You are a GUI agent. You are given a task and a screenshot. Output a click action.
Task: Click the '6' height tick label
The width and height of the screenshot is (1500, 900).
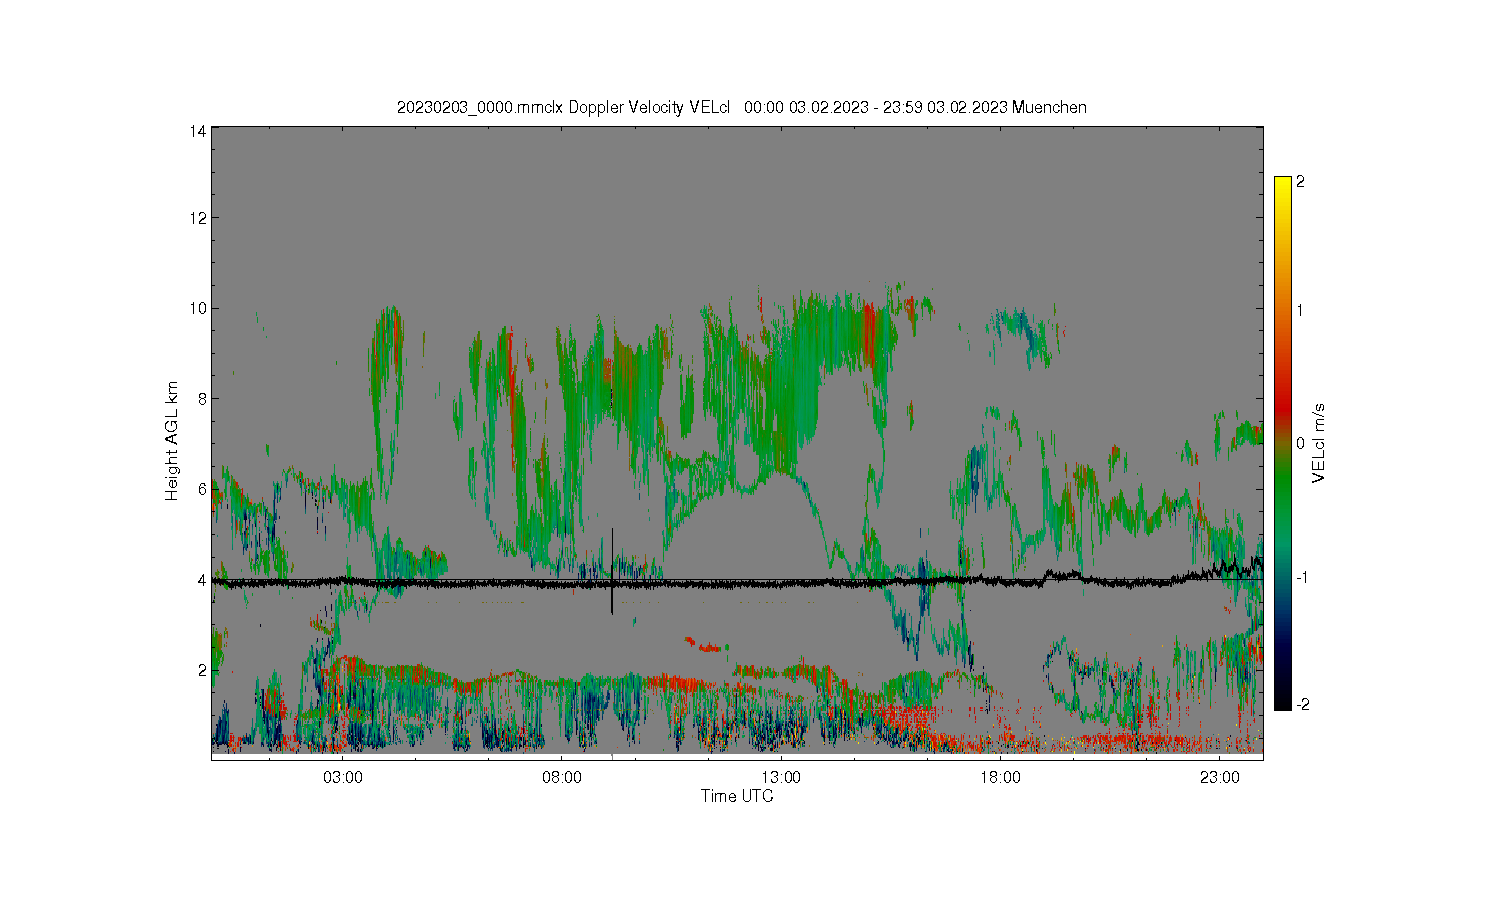click(x=202, y=489)
